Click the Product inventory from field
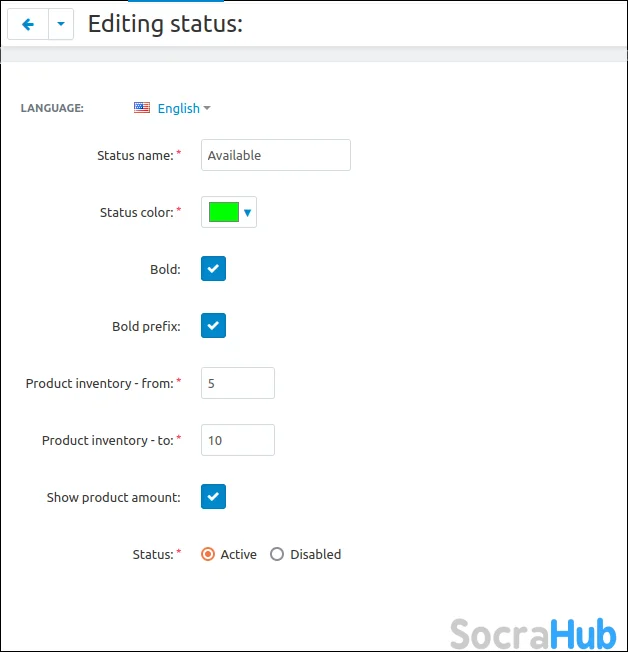This screenshot has height=652, width=628. click(x=238, y=383)
